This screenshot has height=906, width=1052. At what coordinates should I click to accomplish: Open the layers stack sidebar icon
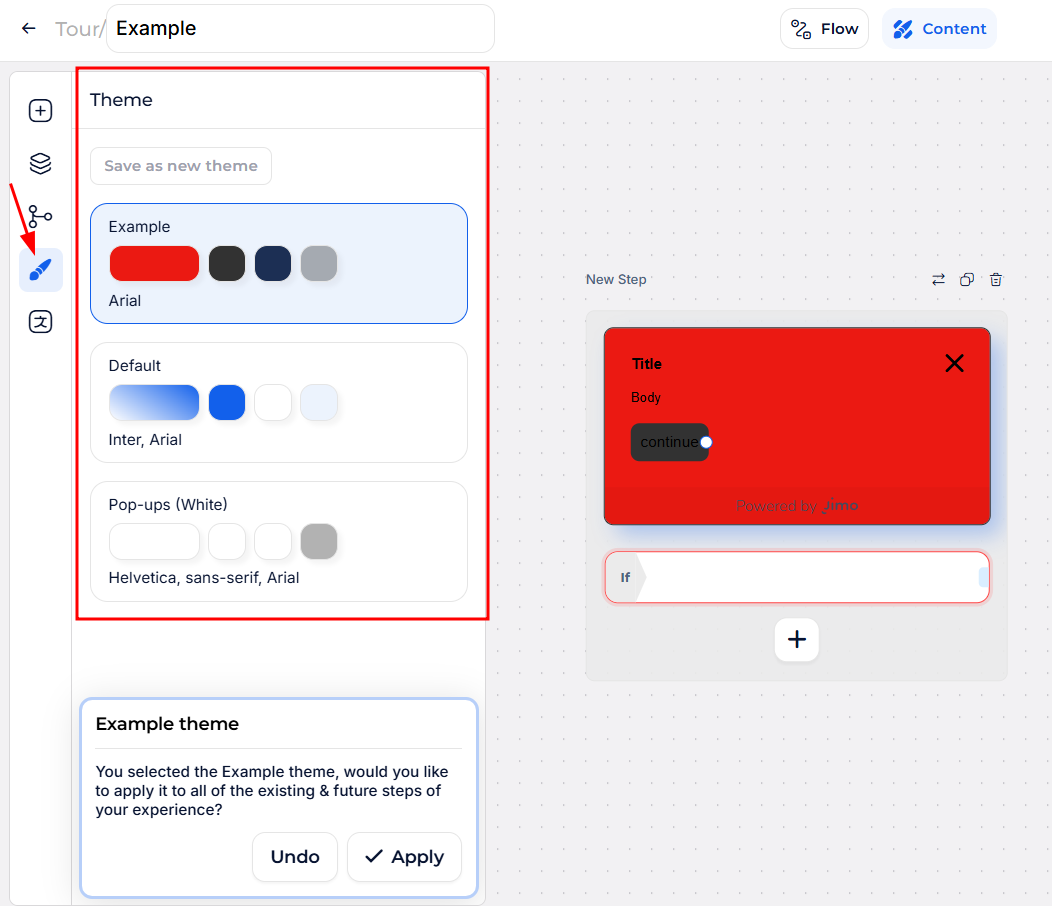point(40,164)
